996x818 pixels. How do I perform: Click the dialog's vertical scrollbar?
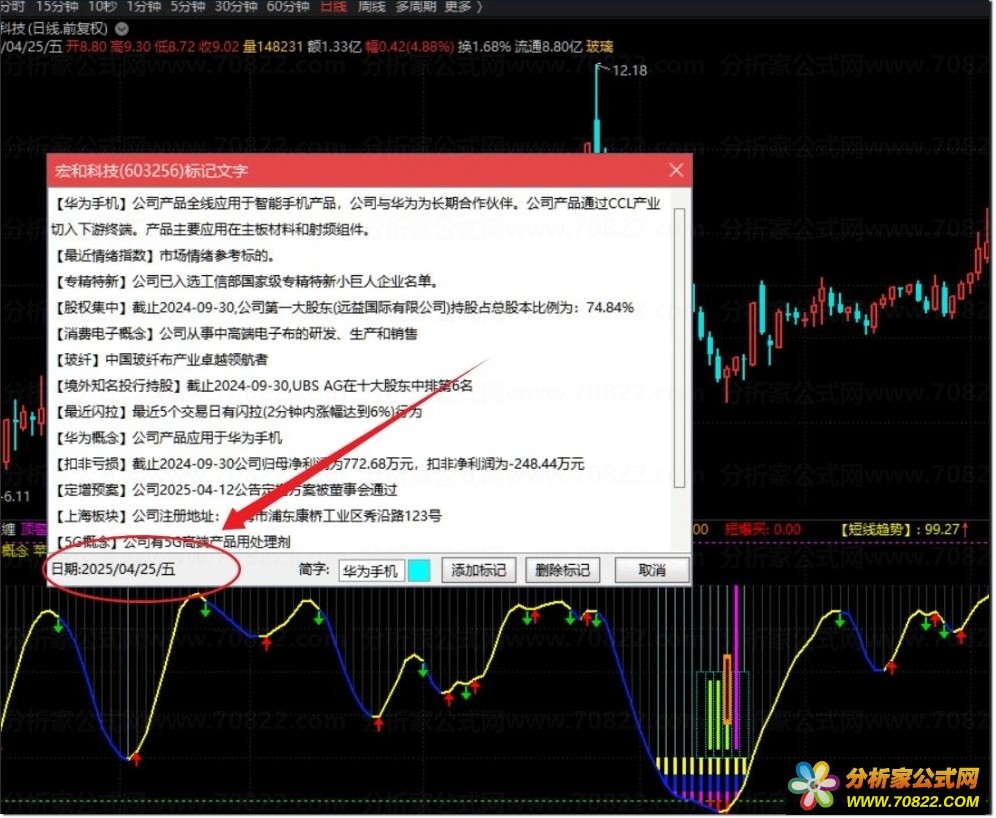(679, 348)
